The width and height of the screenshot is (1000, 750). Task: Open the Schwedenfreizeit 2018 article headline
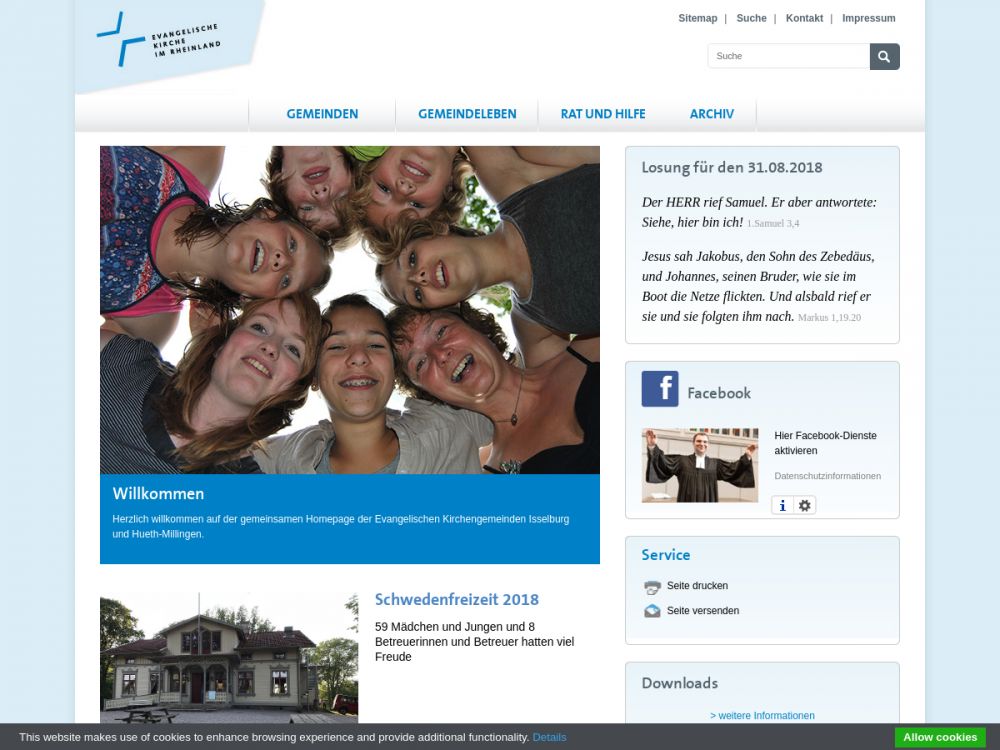point(456,600)
